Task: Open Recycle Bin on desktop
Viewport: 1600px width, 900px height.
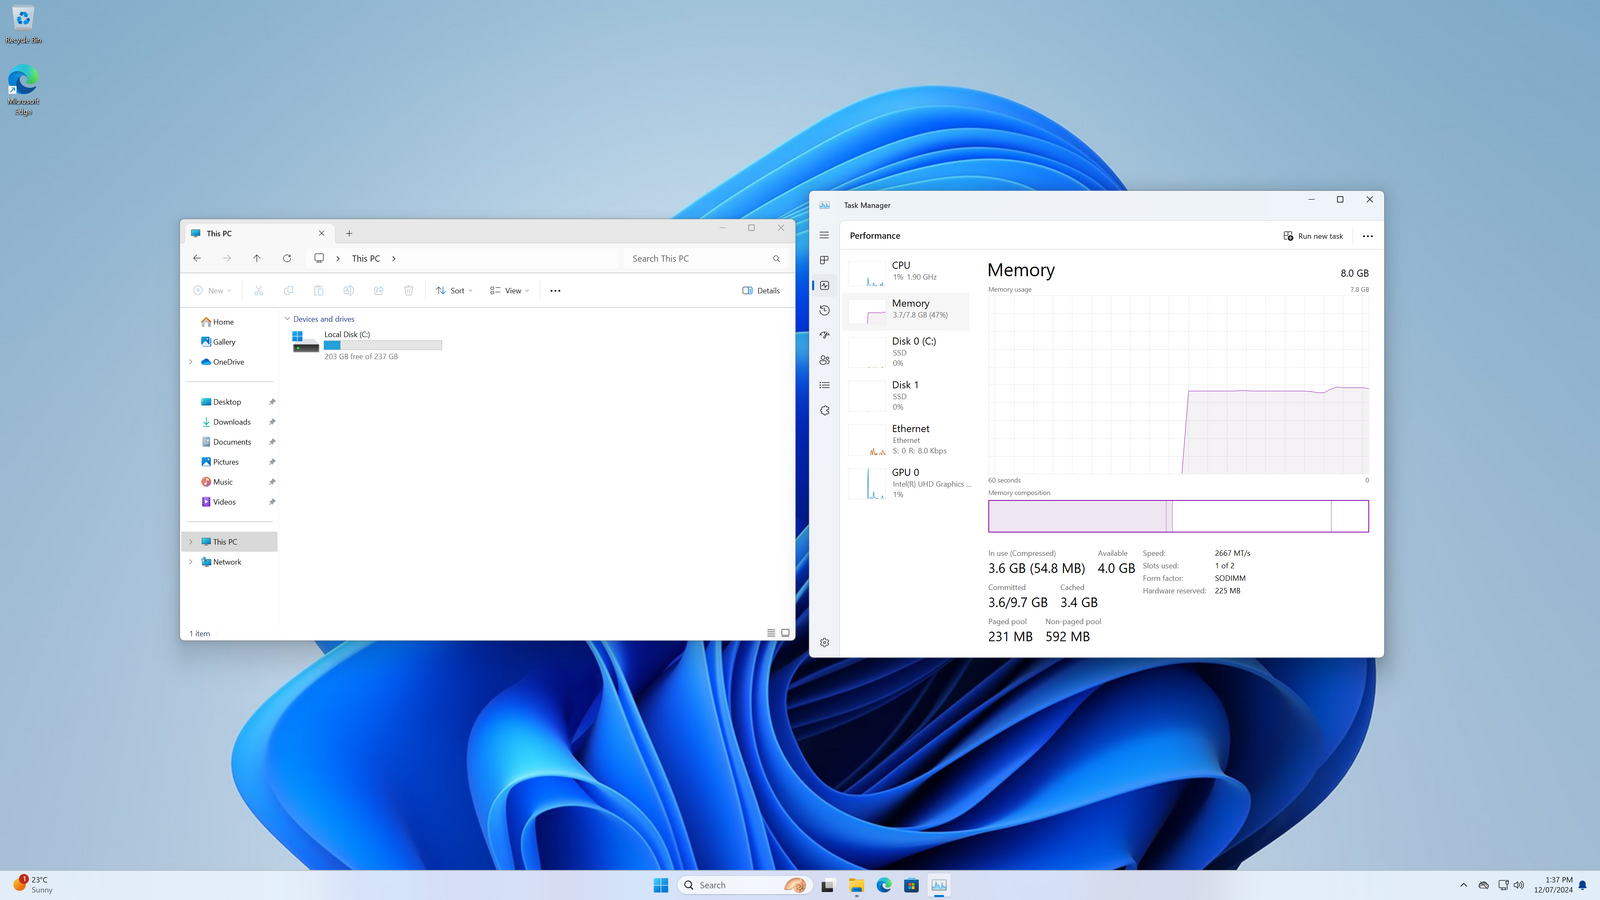Action: point(23,25)
